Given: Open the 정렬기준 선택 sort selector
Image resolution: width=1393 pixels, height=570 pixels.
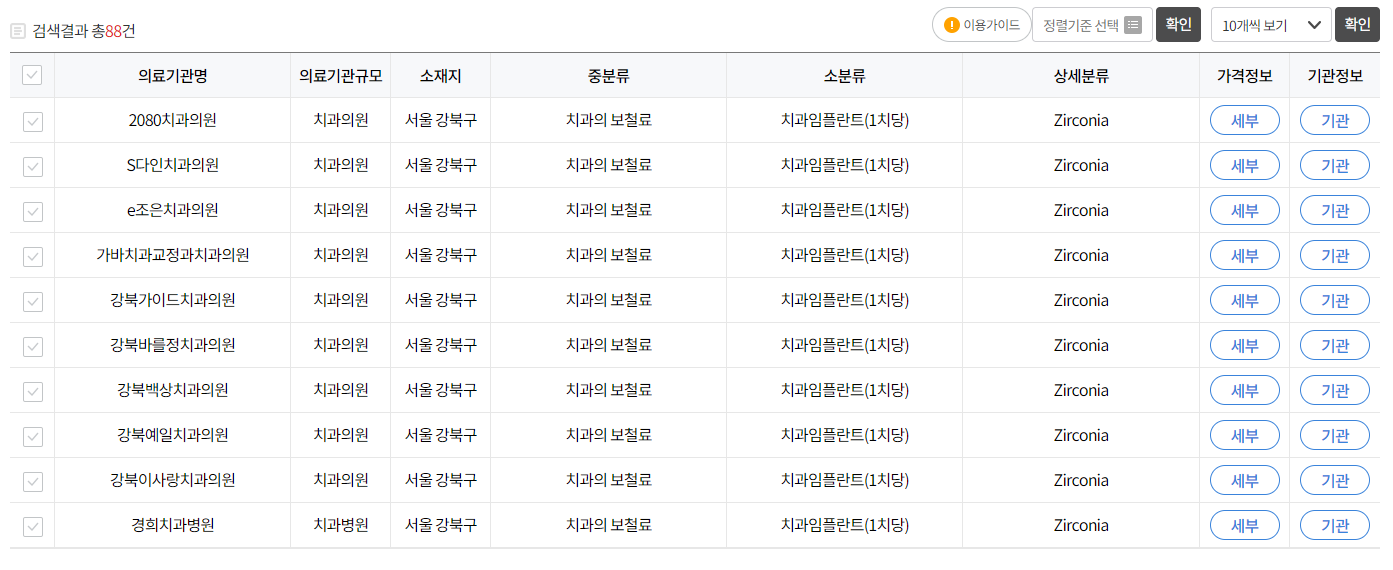Looking at the screenshot, I should (1092, 25).
